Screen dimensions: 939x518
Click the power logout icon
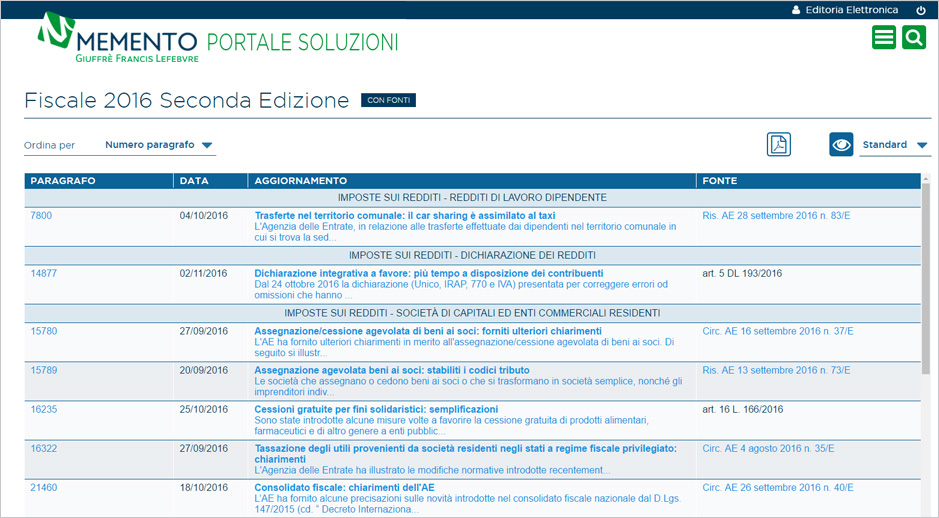pos(921,10)
